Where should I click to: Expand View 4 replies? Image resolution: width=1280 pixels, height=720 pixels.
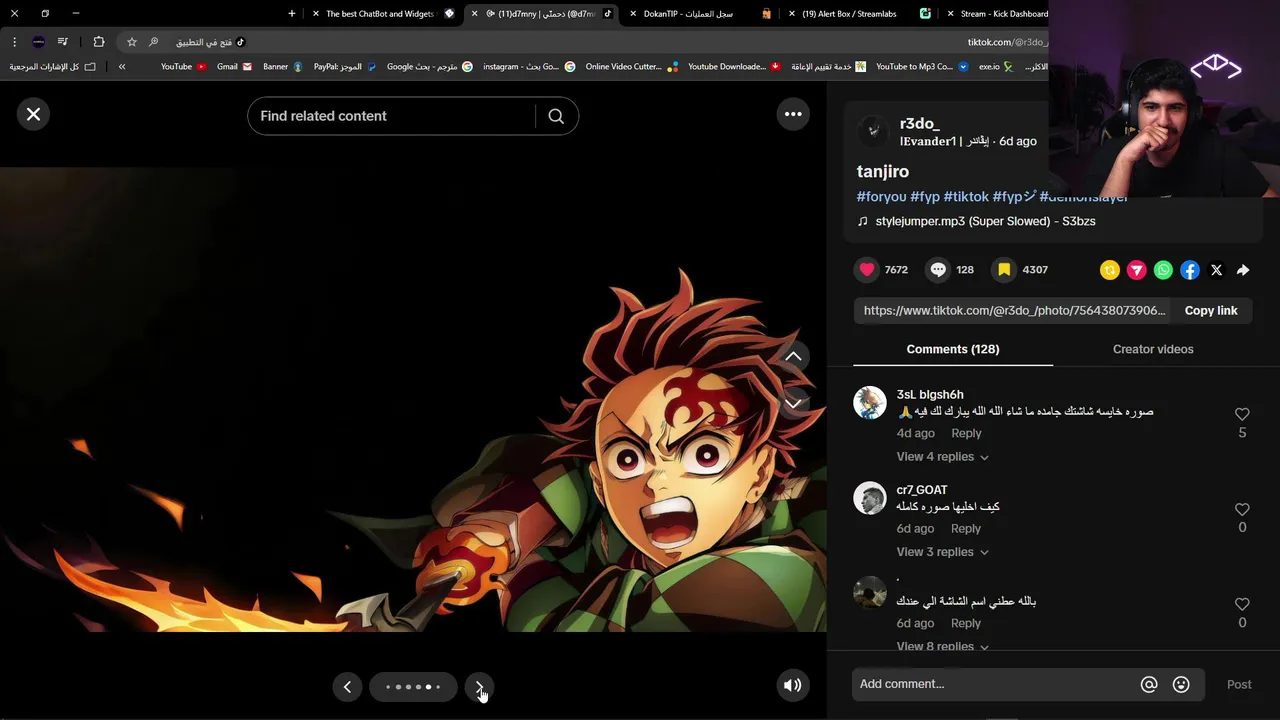pos(942,456)
